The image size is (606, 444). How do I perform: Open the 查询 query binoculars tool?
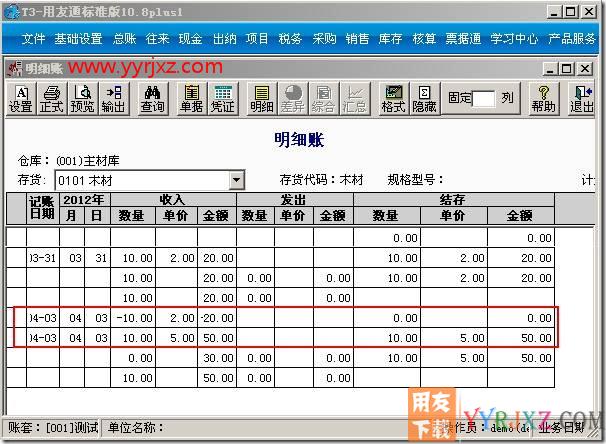153,99
